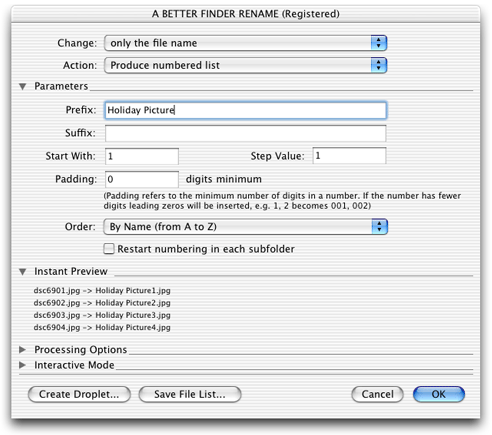
Task: Open the Change popup menu
Action: 245,43
